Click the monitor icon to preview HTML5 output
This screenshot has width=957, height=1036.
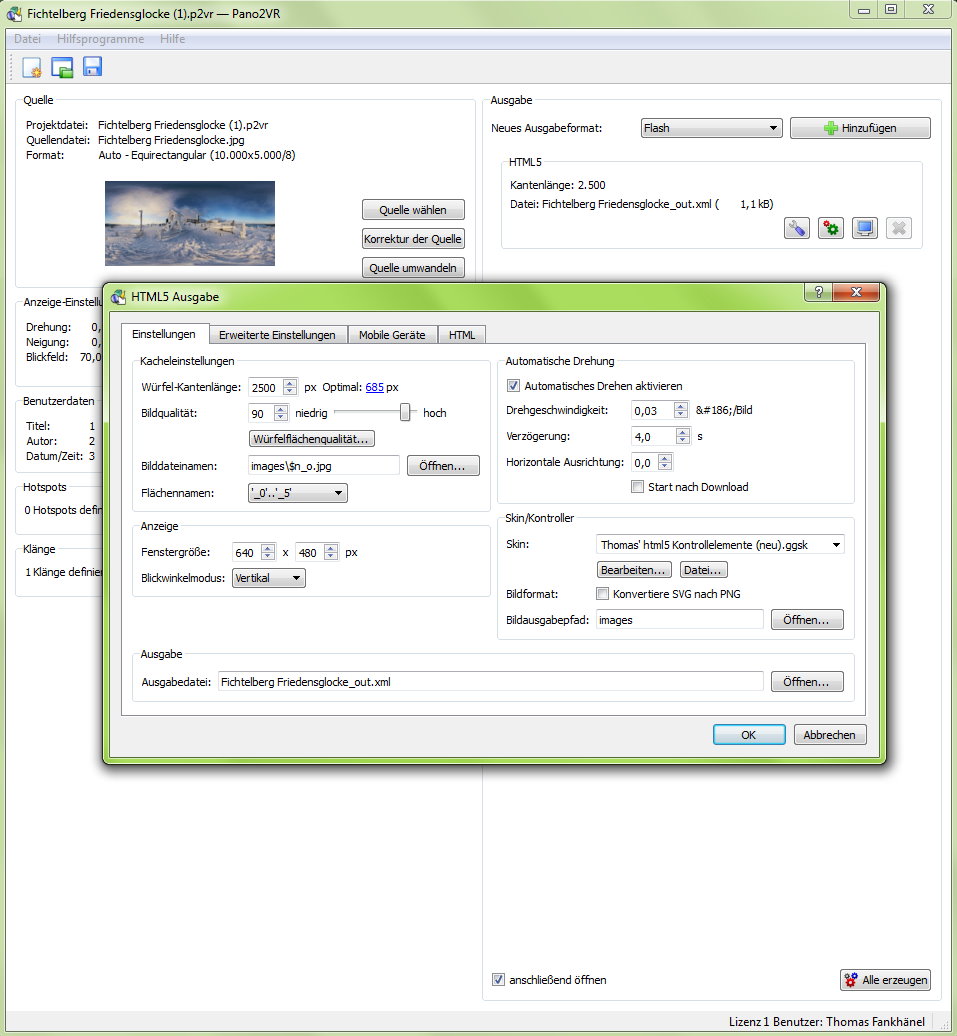(864, 228)
